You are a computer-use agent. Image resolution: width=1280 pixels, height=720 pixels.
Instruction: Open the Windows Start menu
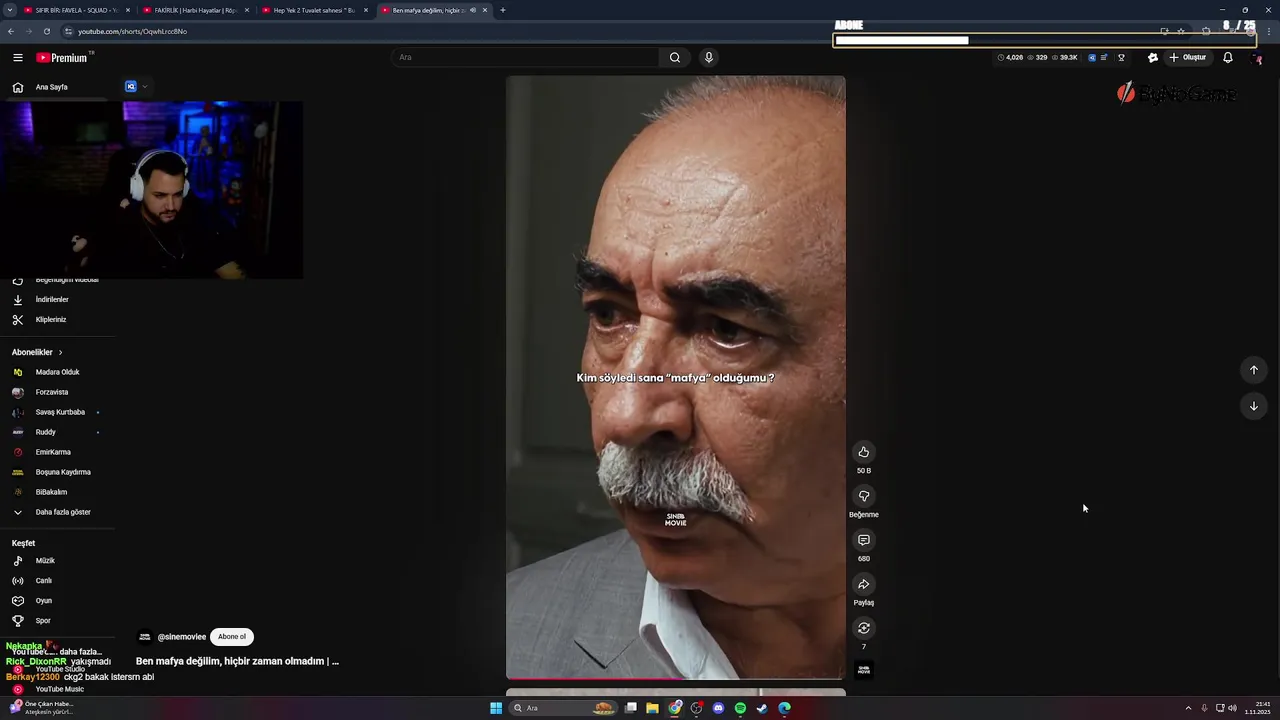click(x=496, y=708)
